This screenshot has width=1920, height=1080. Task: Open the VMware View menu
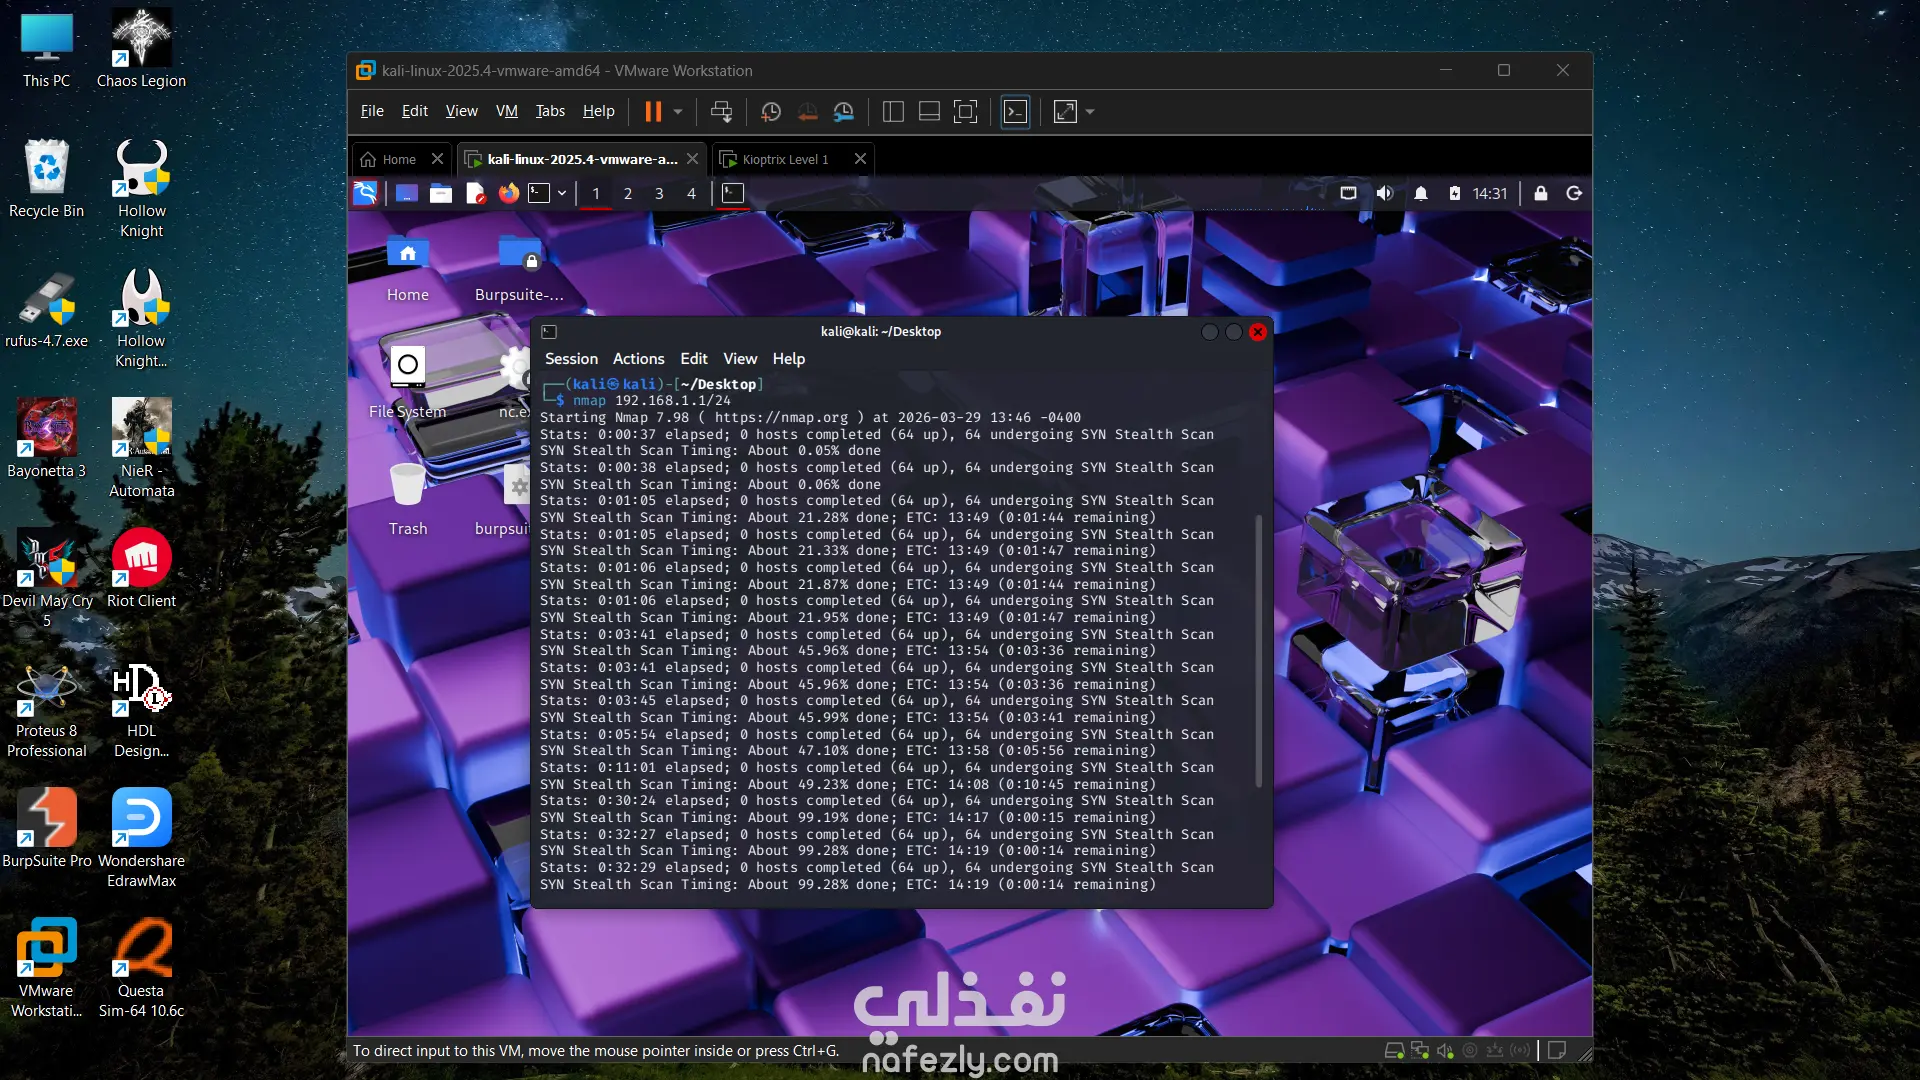coord(461,111)
